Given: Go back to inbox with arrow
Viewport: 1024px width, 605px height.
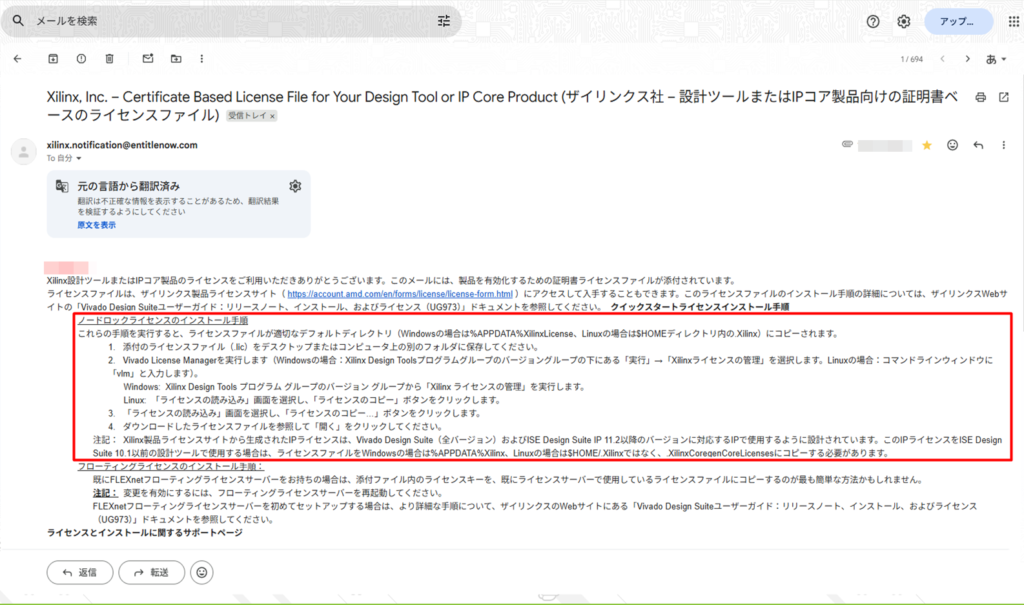Looking at the screenshot, I should point(18,59).
